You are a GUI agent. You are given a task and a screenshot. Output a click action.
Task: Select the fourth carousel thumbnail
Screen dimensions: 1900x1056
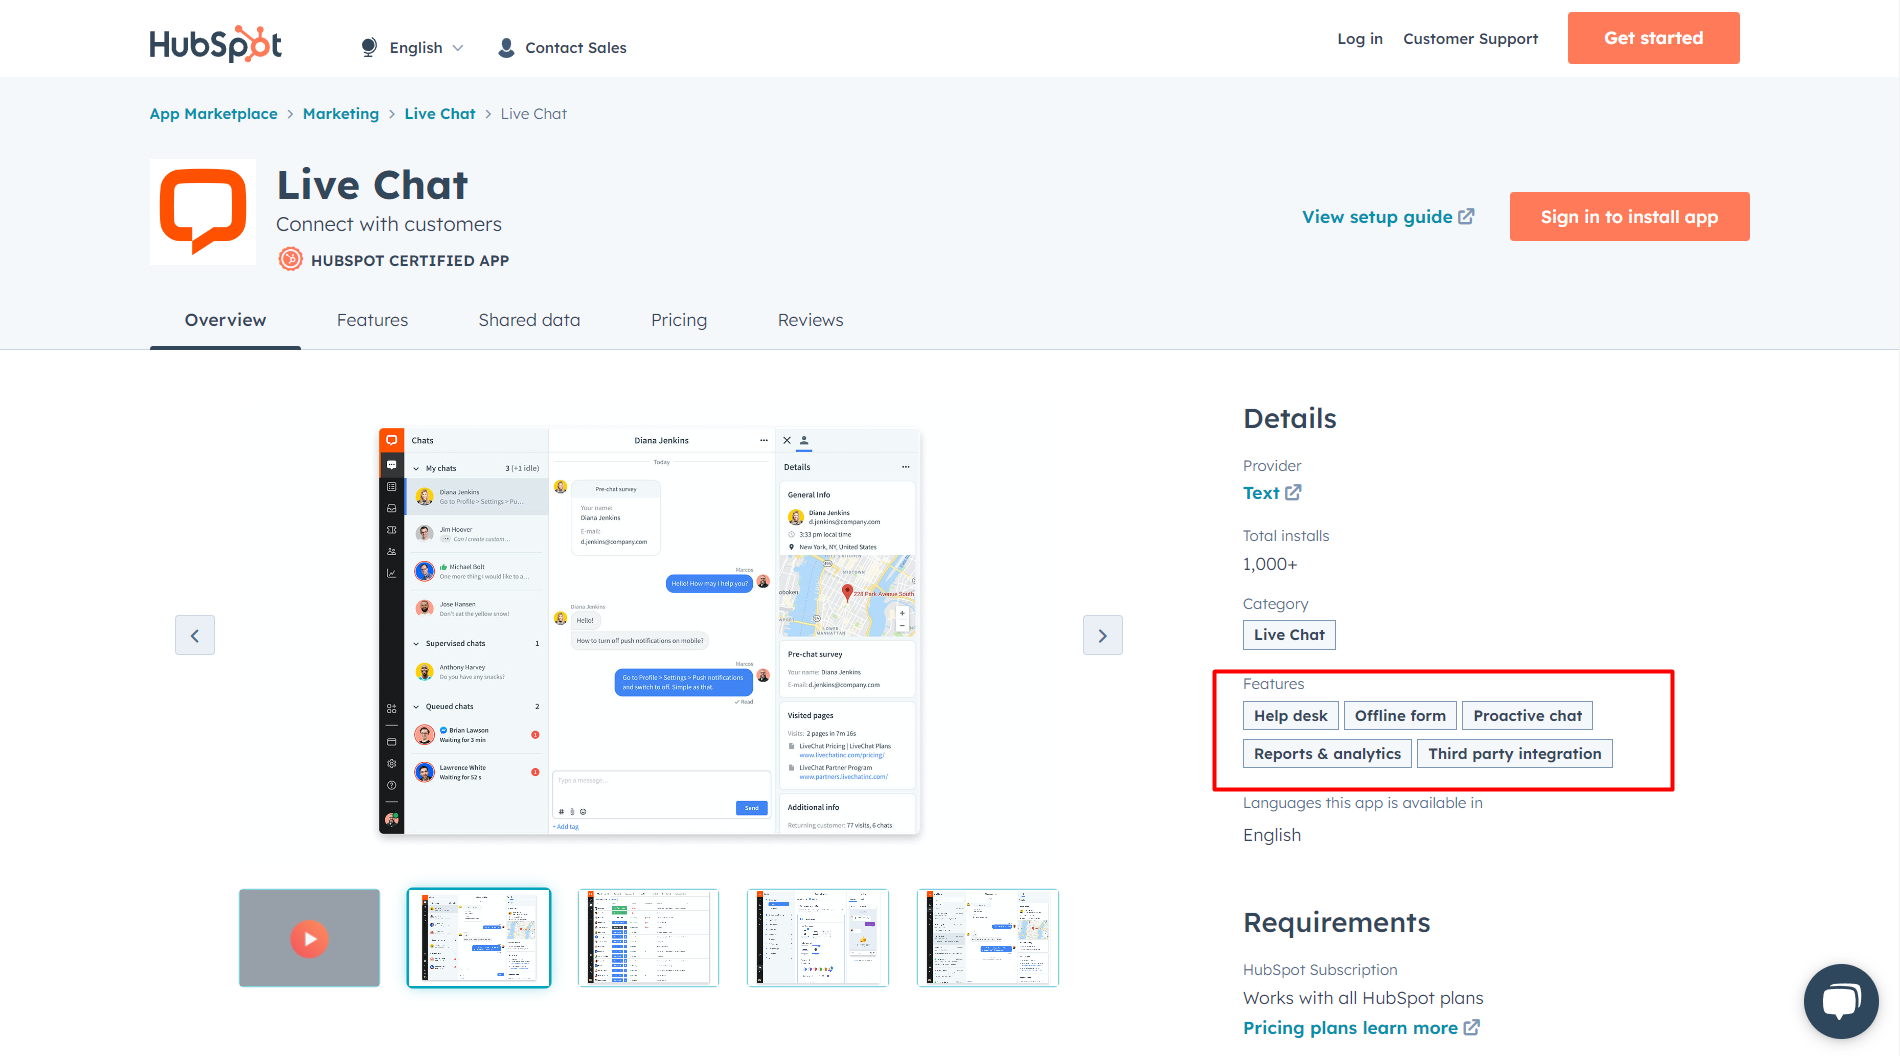tap(818, 938)
